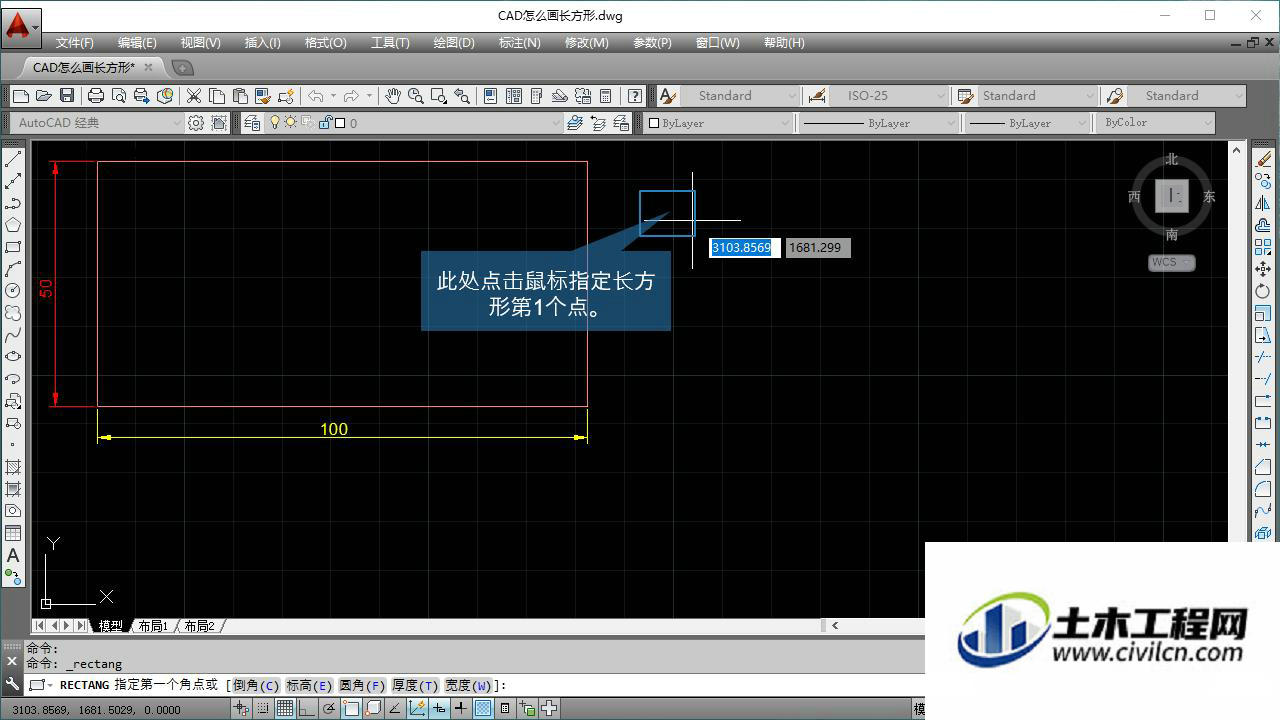Toggle Object Snap in status bar
This screenshot has height=720, width=1280.
pyautogui.click(x=351, y=709)
